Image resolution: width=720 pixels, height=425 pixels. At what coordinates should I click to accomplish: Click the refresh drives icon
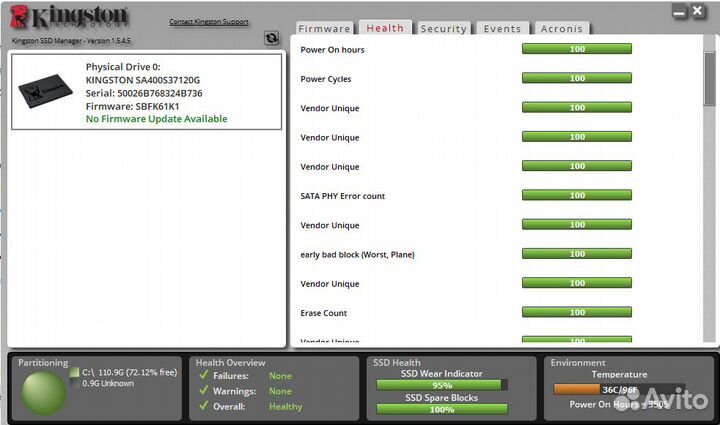coord(271,38)
